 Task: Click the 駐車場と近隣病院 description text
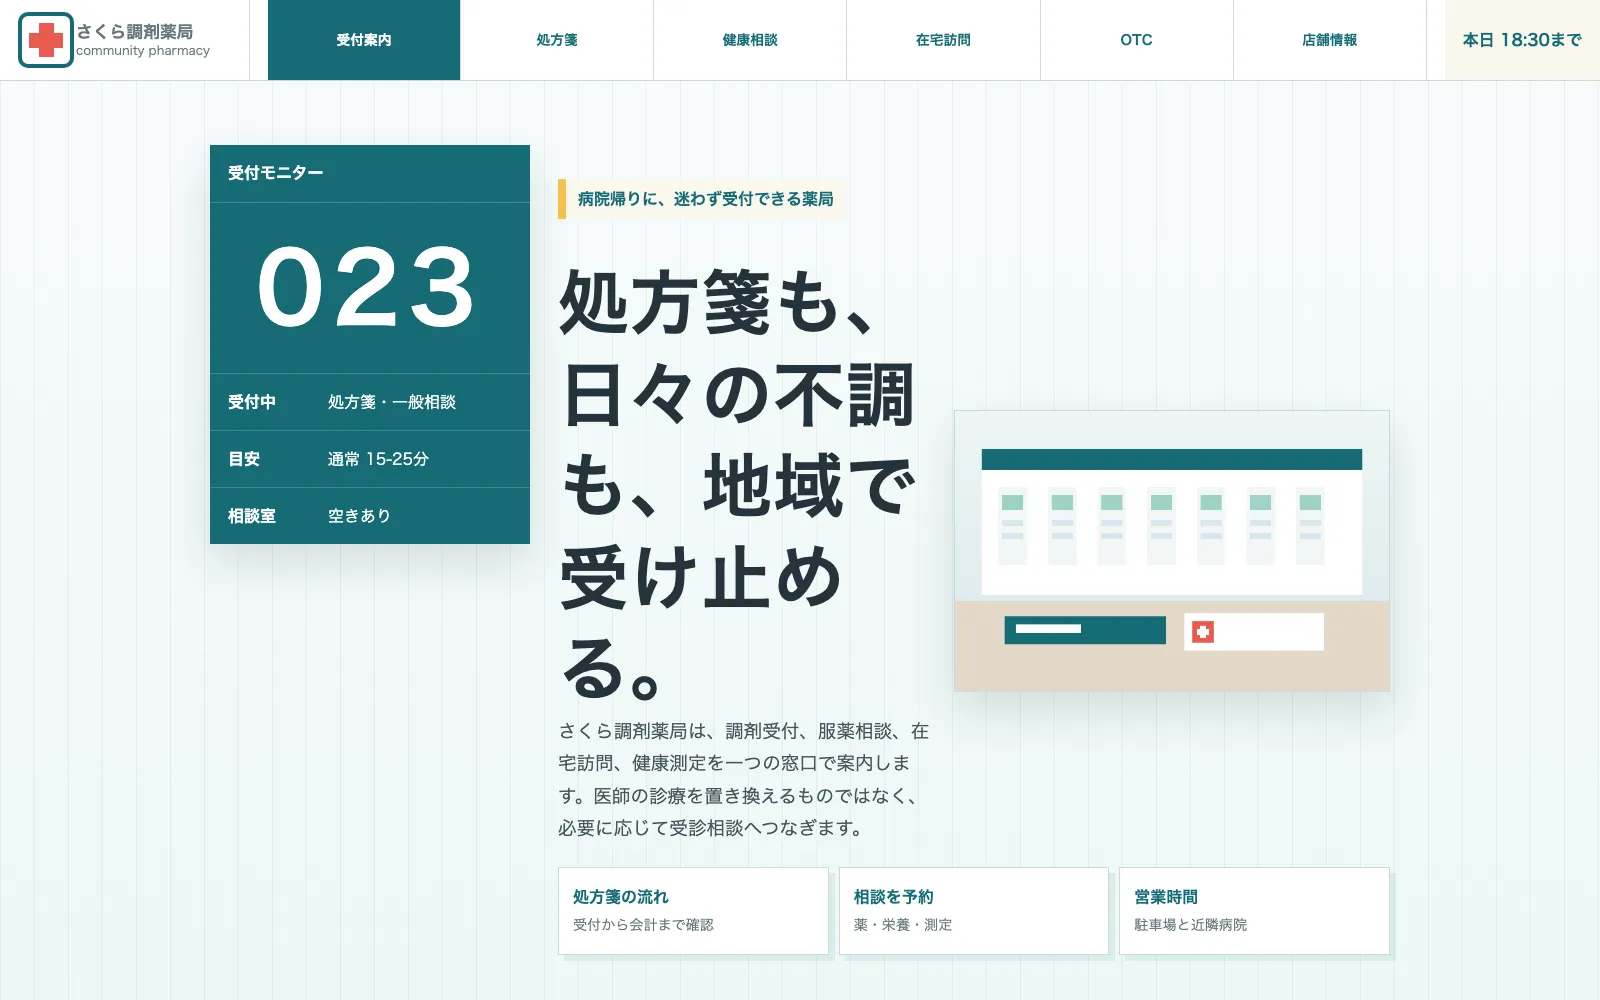pyautogui.click(x=1190, y=925)
